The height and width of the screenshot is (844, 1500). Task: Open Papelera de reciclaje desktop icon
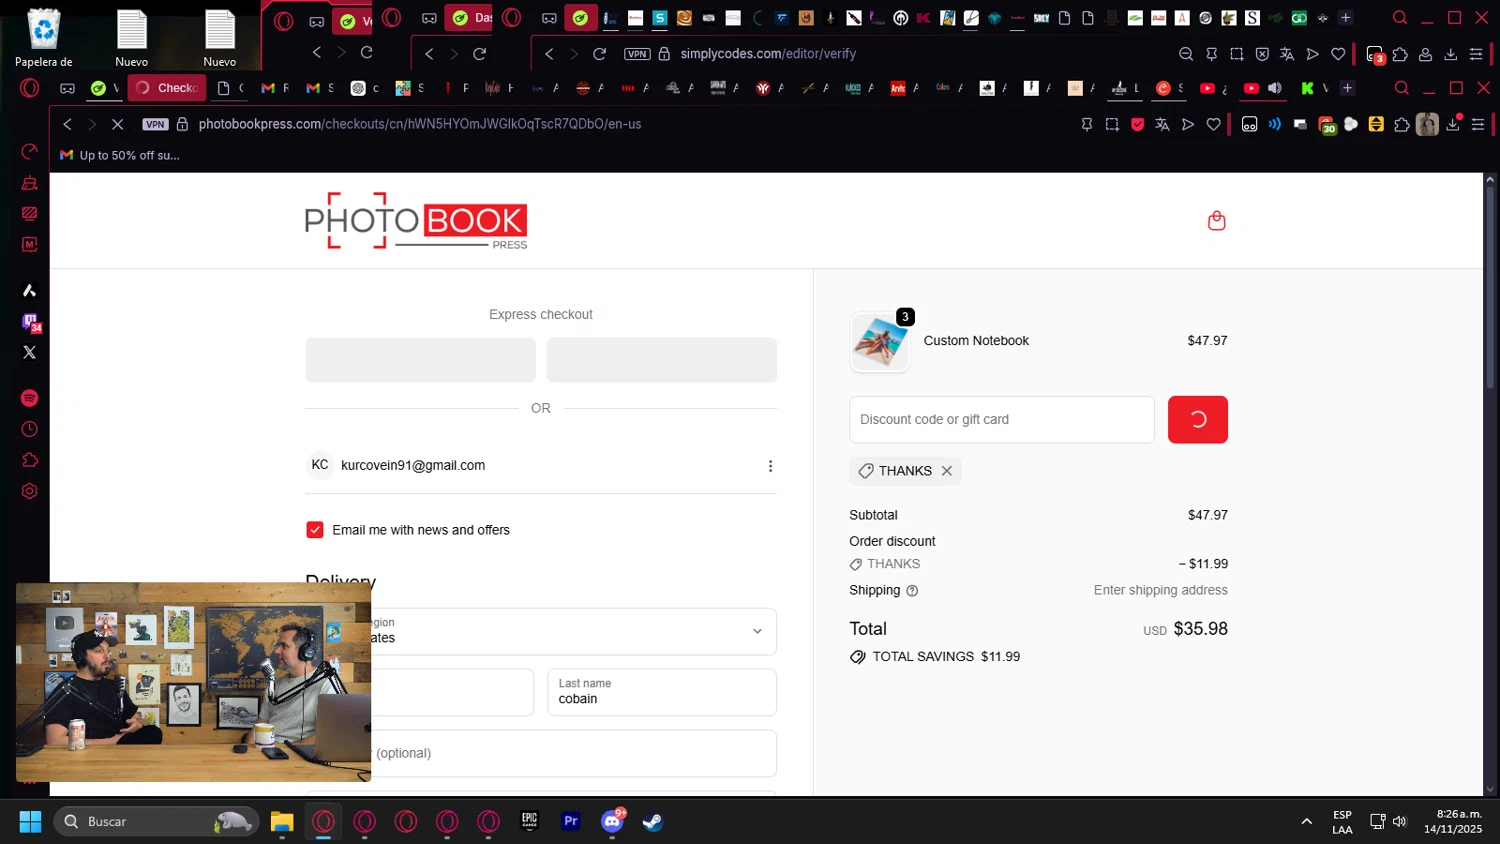tap(44, 39)
